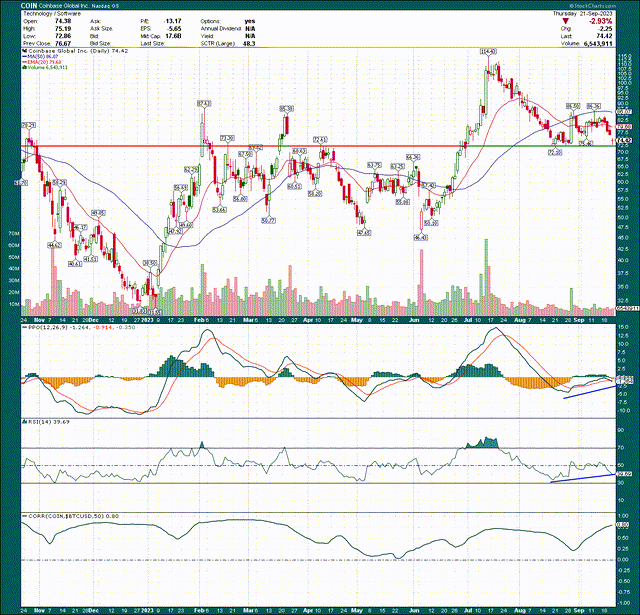Click the 87.43 February high label
The width and height of the screenshot is (640, 615).
(x=203, y=103)
